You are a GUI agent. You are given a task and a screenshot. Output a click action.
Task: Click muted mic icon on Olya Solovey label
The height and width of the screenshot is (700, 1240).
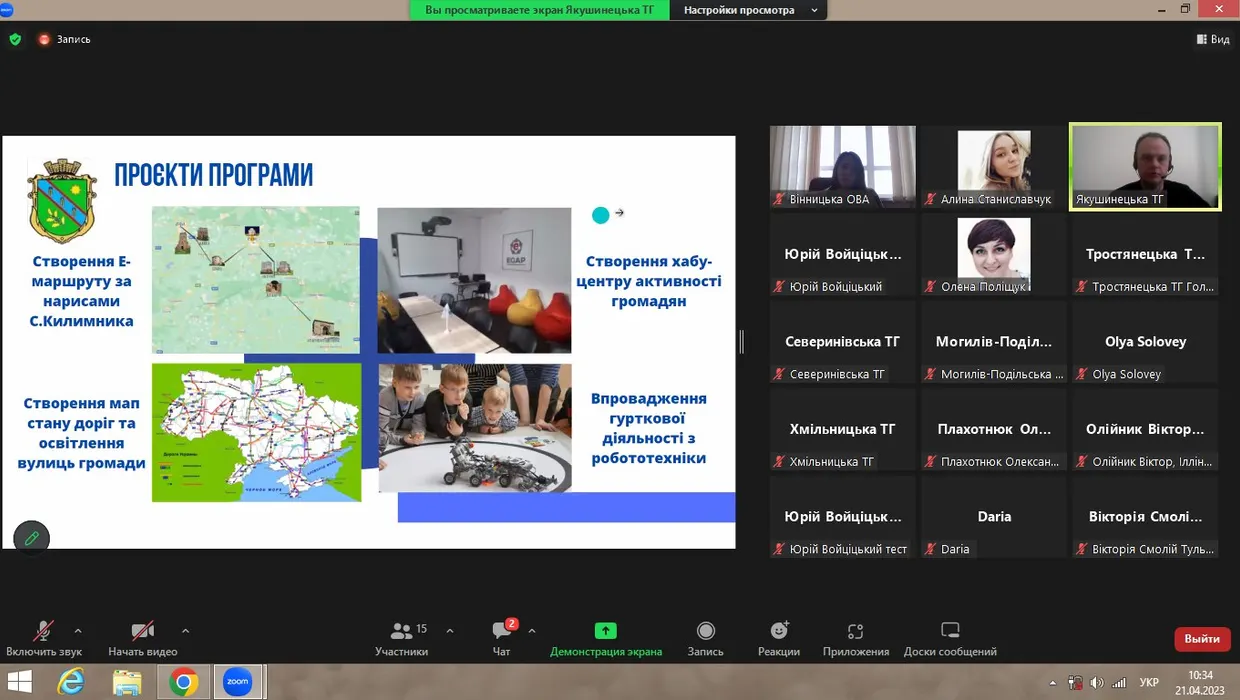1082,374
